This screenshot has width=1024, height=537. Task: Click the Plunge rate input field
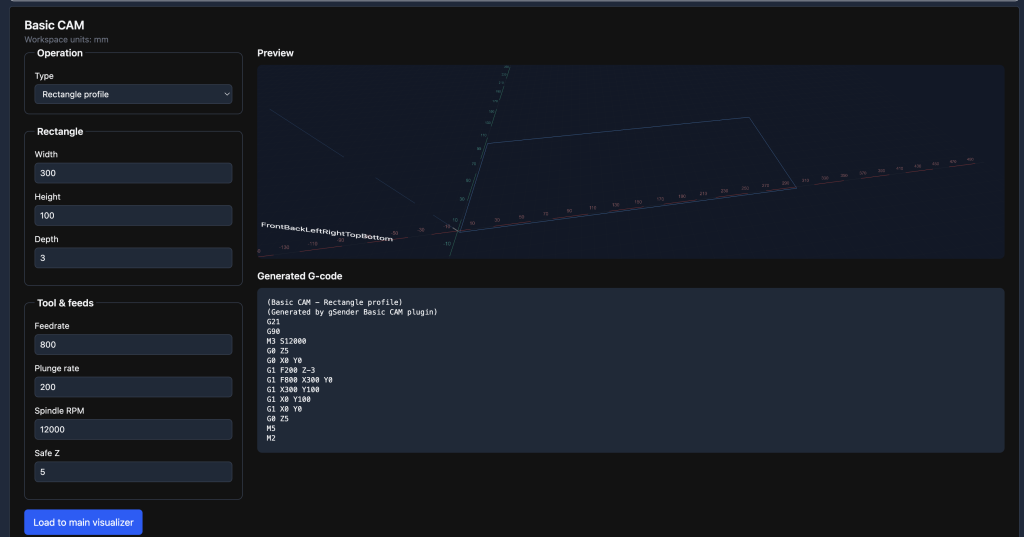click(133, 387)
